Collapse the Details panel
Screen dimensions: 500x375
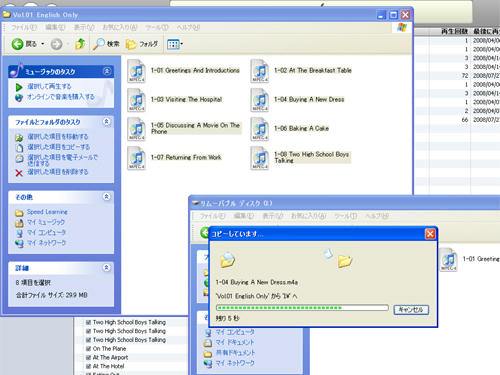click(x=107, y=267)
